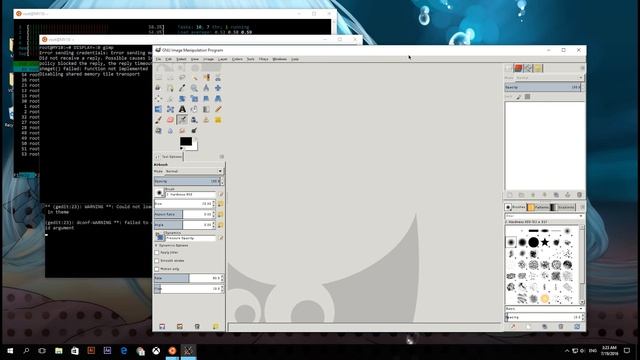Select the Scale tool

point(194,98)
